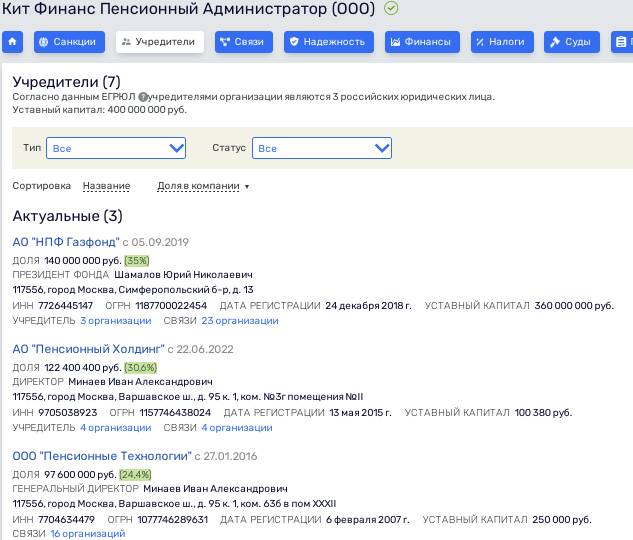Select the Учредители tab
This screenshot has width=633, height=540.
point(160,42)
